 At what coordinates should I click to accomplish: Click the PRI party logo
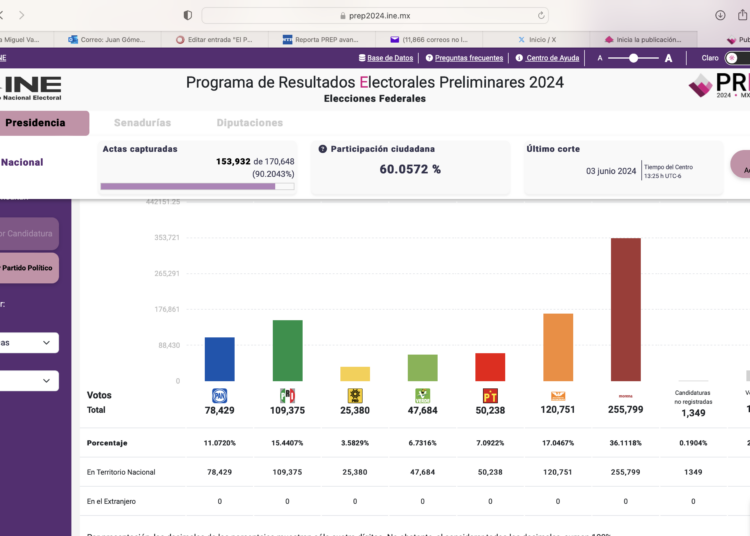coord(287,396)
